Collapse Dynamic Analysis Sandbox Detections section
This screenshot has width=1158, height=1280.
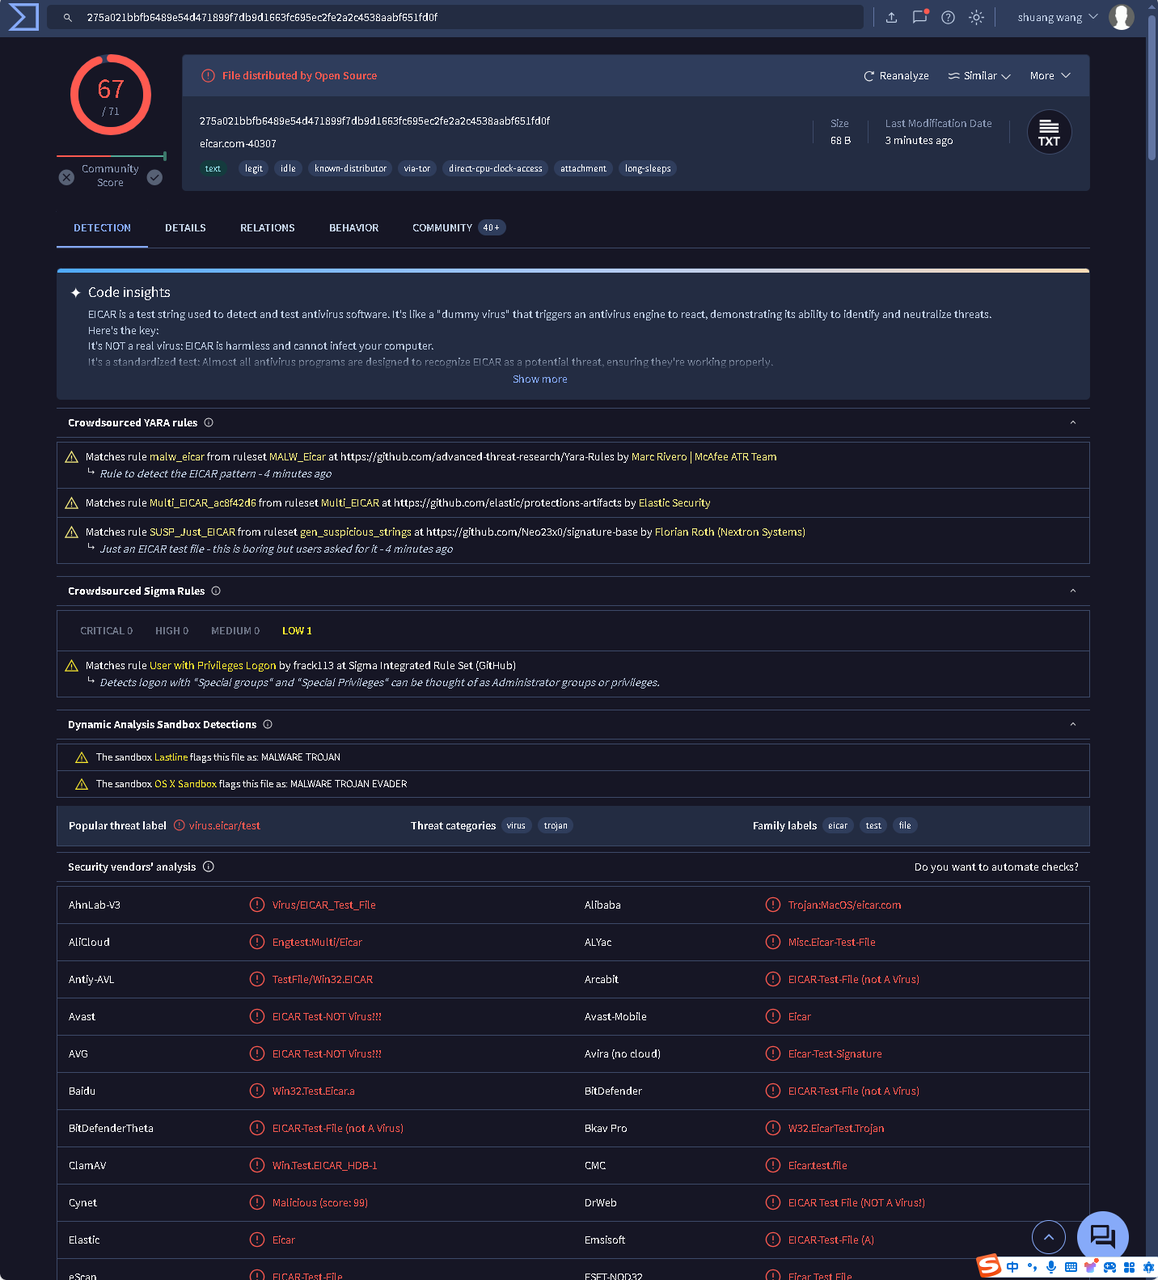[x=1073, y=724]
